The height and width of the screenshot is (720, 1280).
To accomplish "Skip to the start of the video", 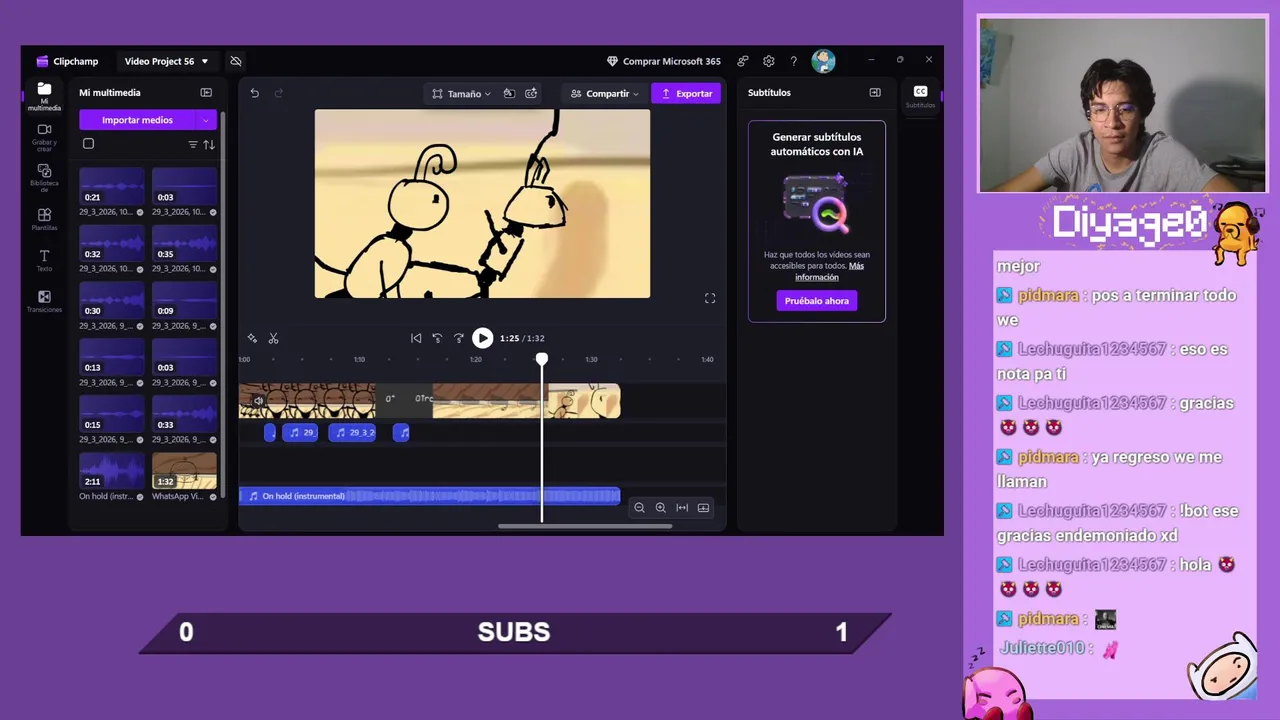I will (416, 338).
